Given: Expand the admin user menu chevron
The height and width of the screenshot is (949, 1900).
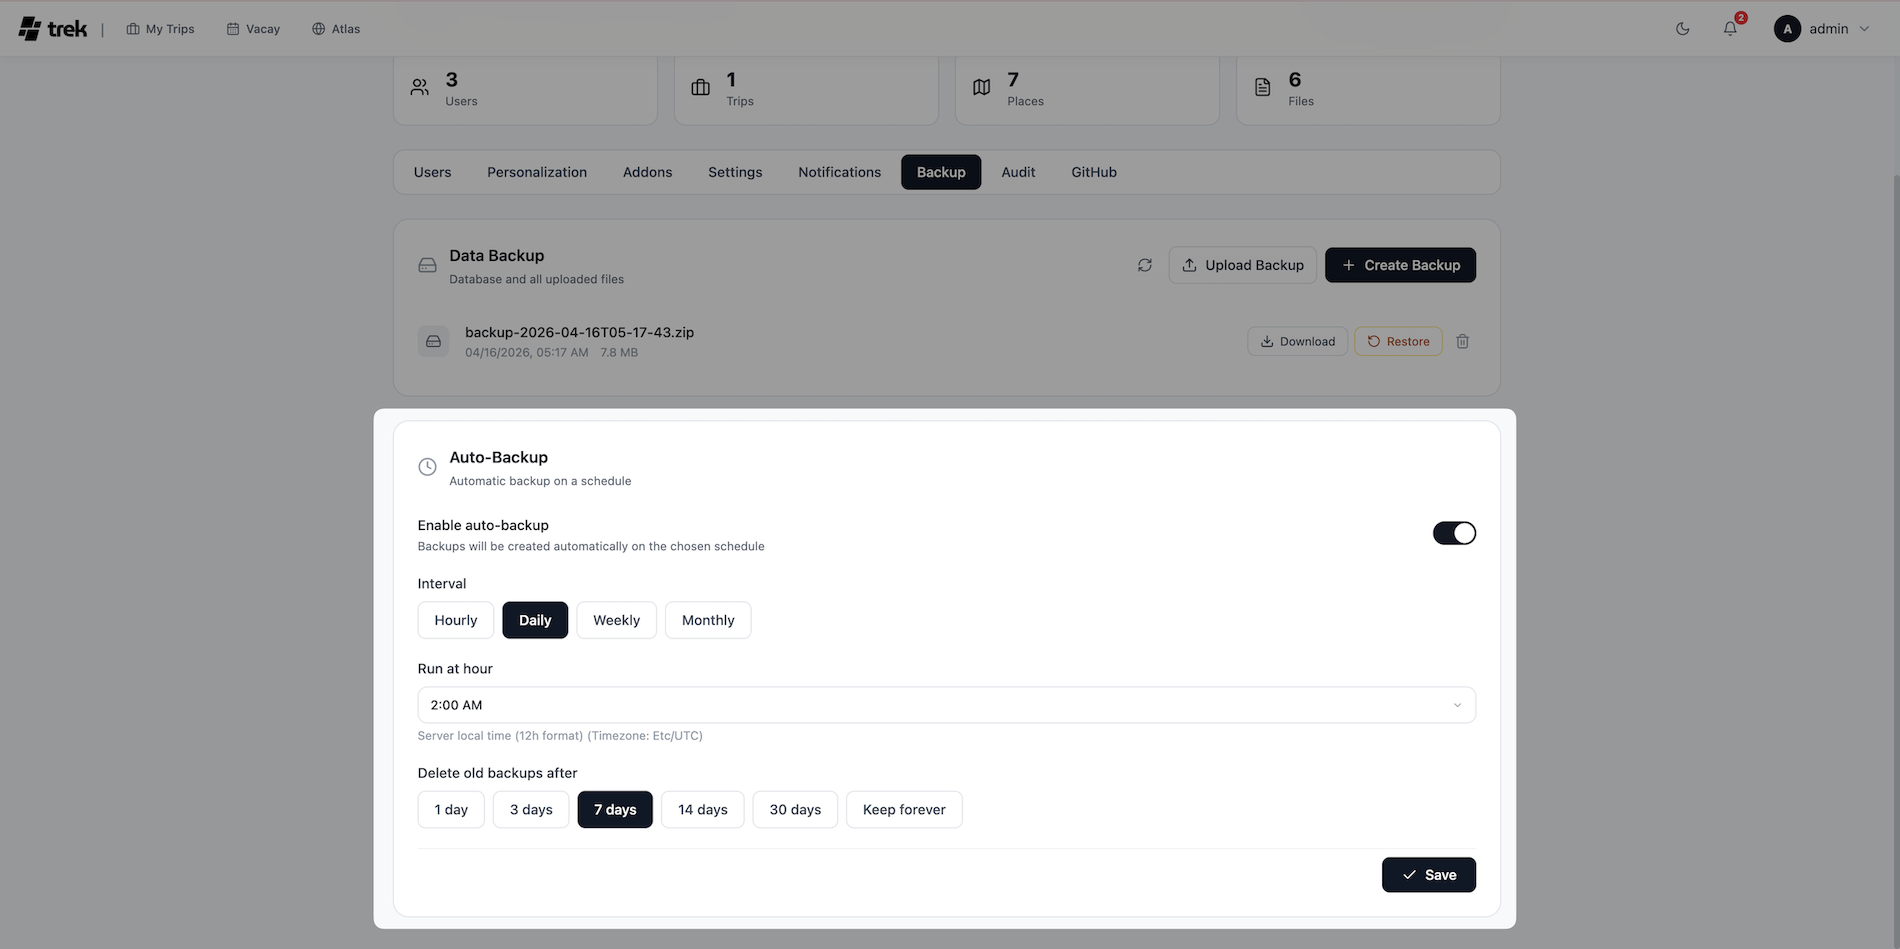Looking at the screenshot, I should pos(1864,29).
